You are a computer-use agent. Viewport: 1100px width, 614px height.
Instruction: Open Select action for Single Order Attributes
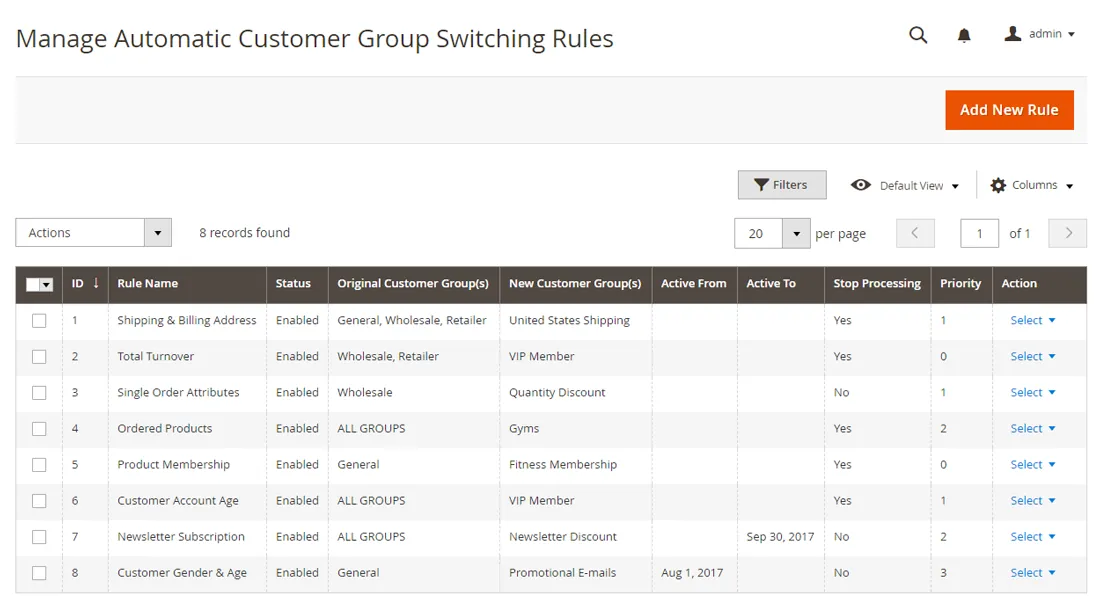(1033, 392)
